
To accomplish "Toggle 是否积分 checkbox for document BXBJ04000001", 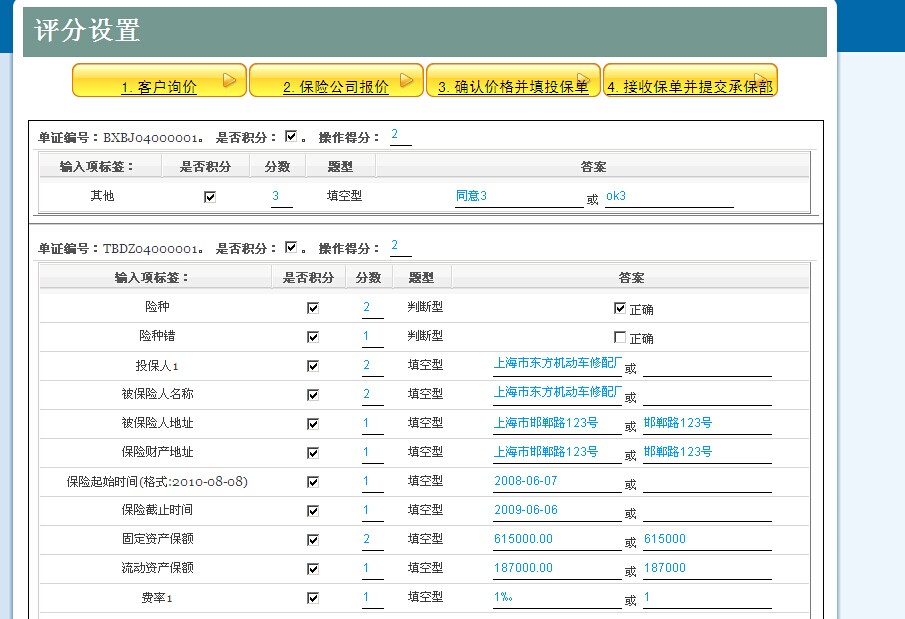I will pos(291,136).
